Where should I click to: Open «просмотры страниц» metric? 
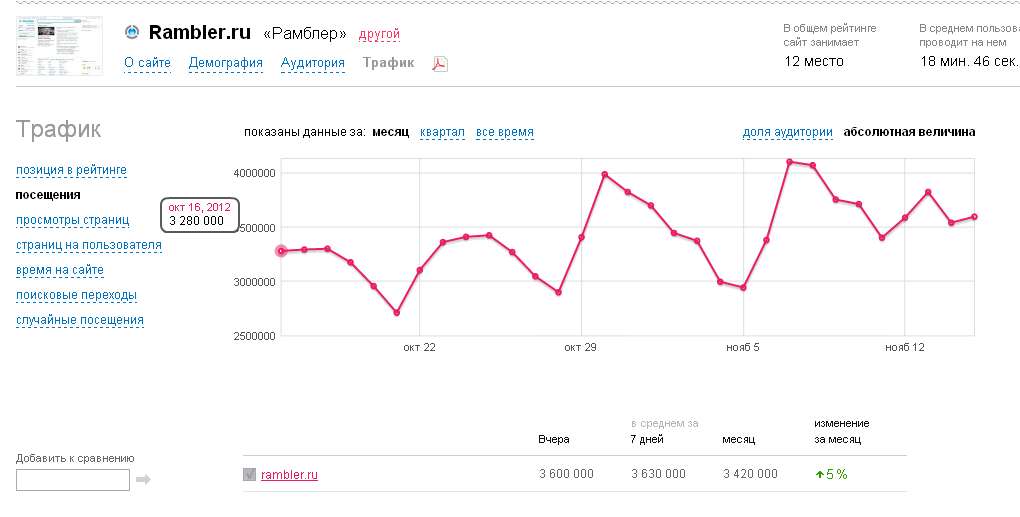(73, 220)
